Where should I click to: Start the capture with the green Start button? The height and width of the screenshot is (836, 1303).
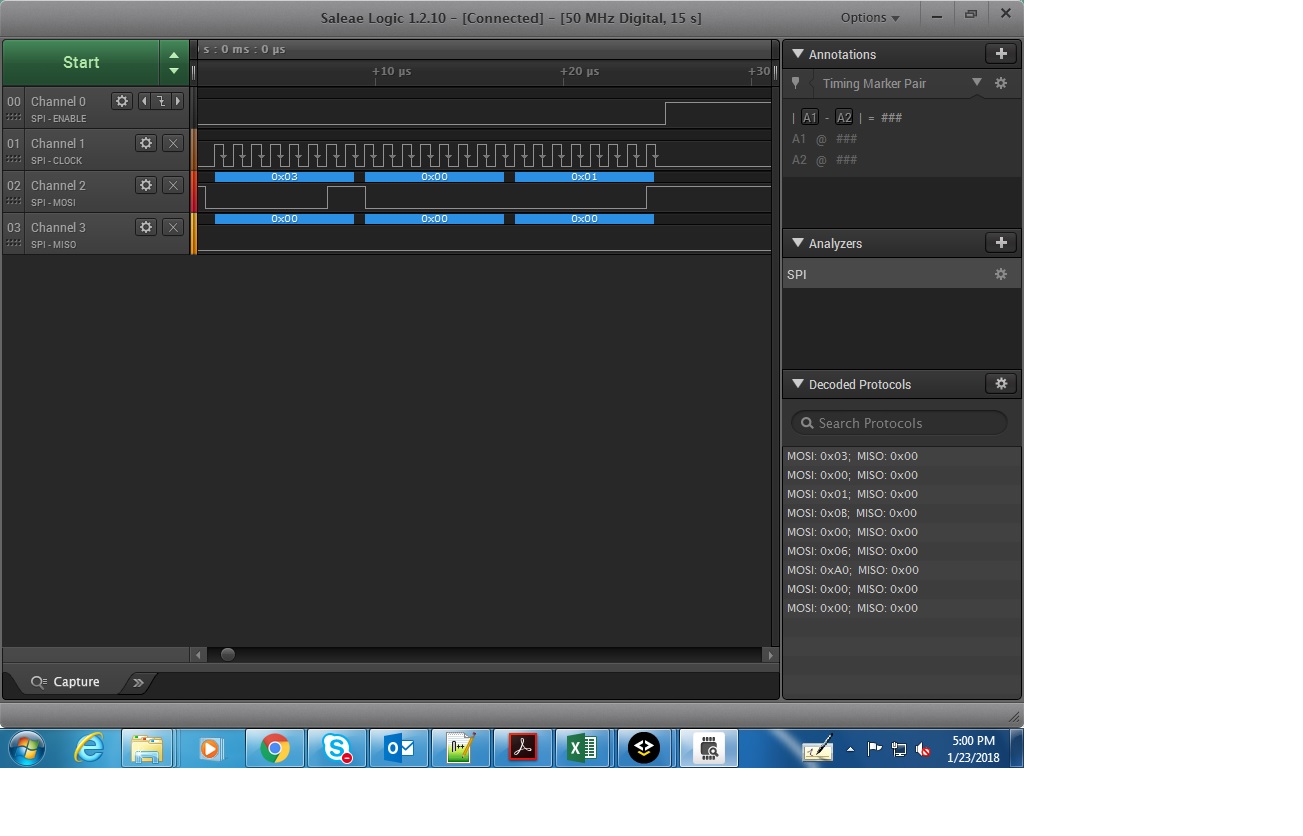point(81,62)
